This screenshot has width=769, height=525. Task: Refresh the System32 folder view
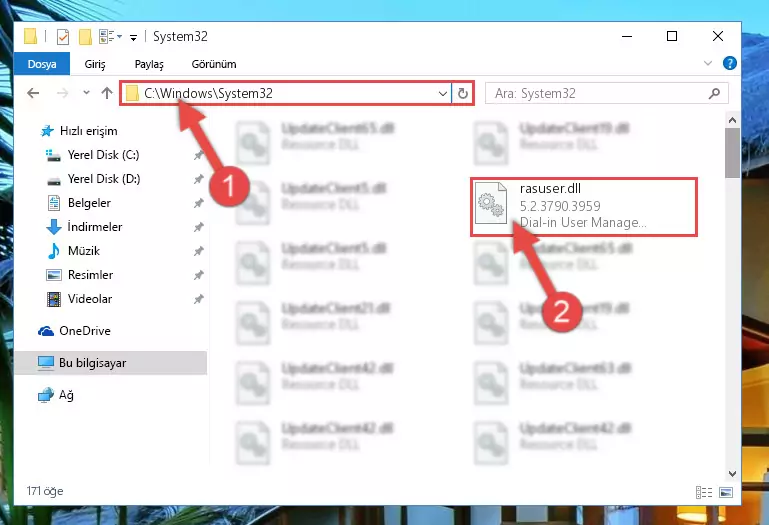(x=462, y=93)
